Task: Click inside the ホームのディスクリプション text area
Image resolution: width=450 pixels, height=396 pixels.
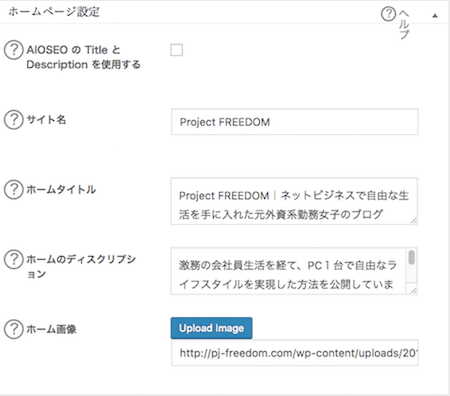Action: point(288,271)
